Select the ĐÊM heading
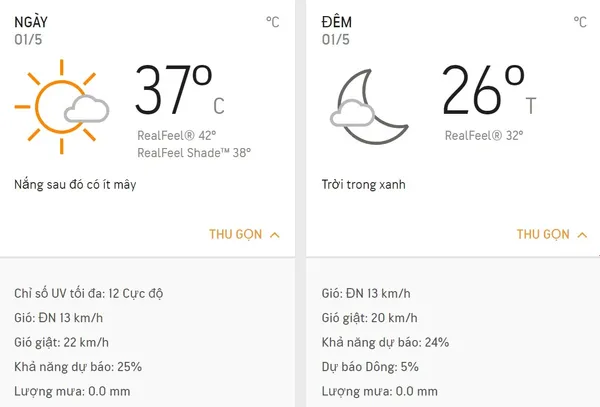Viewport: 600px width, 407px height. click(x=337, y=22)
